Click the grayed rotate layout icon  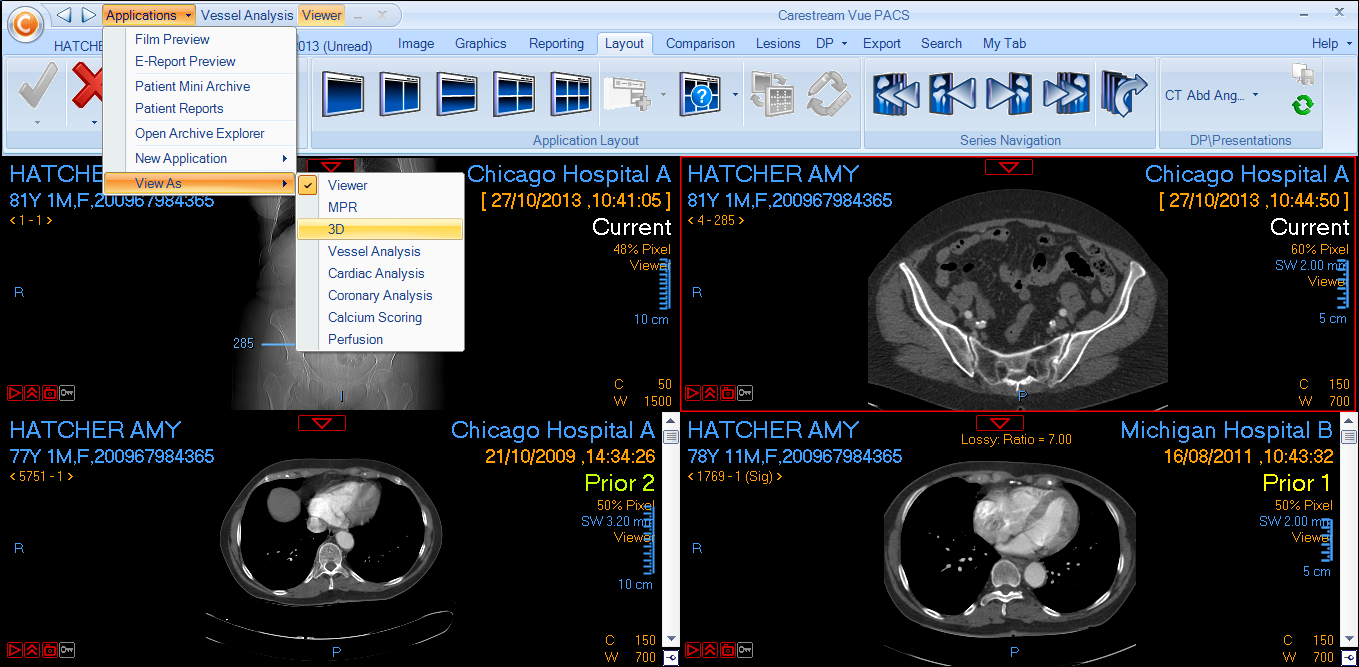[x=827, y=94]
